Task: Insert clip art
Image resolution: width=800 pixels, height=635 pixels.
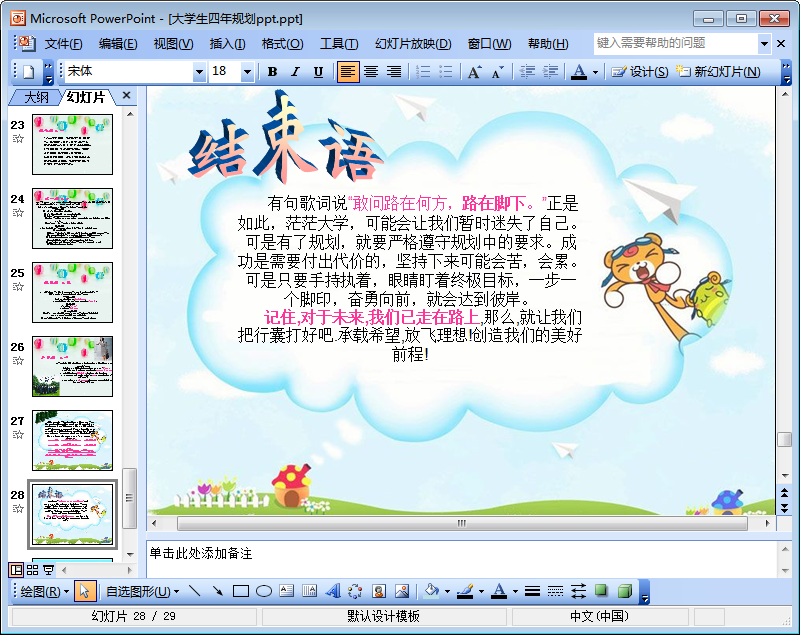Action: point(379,591)
